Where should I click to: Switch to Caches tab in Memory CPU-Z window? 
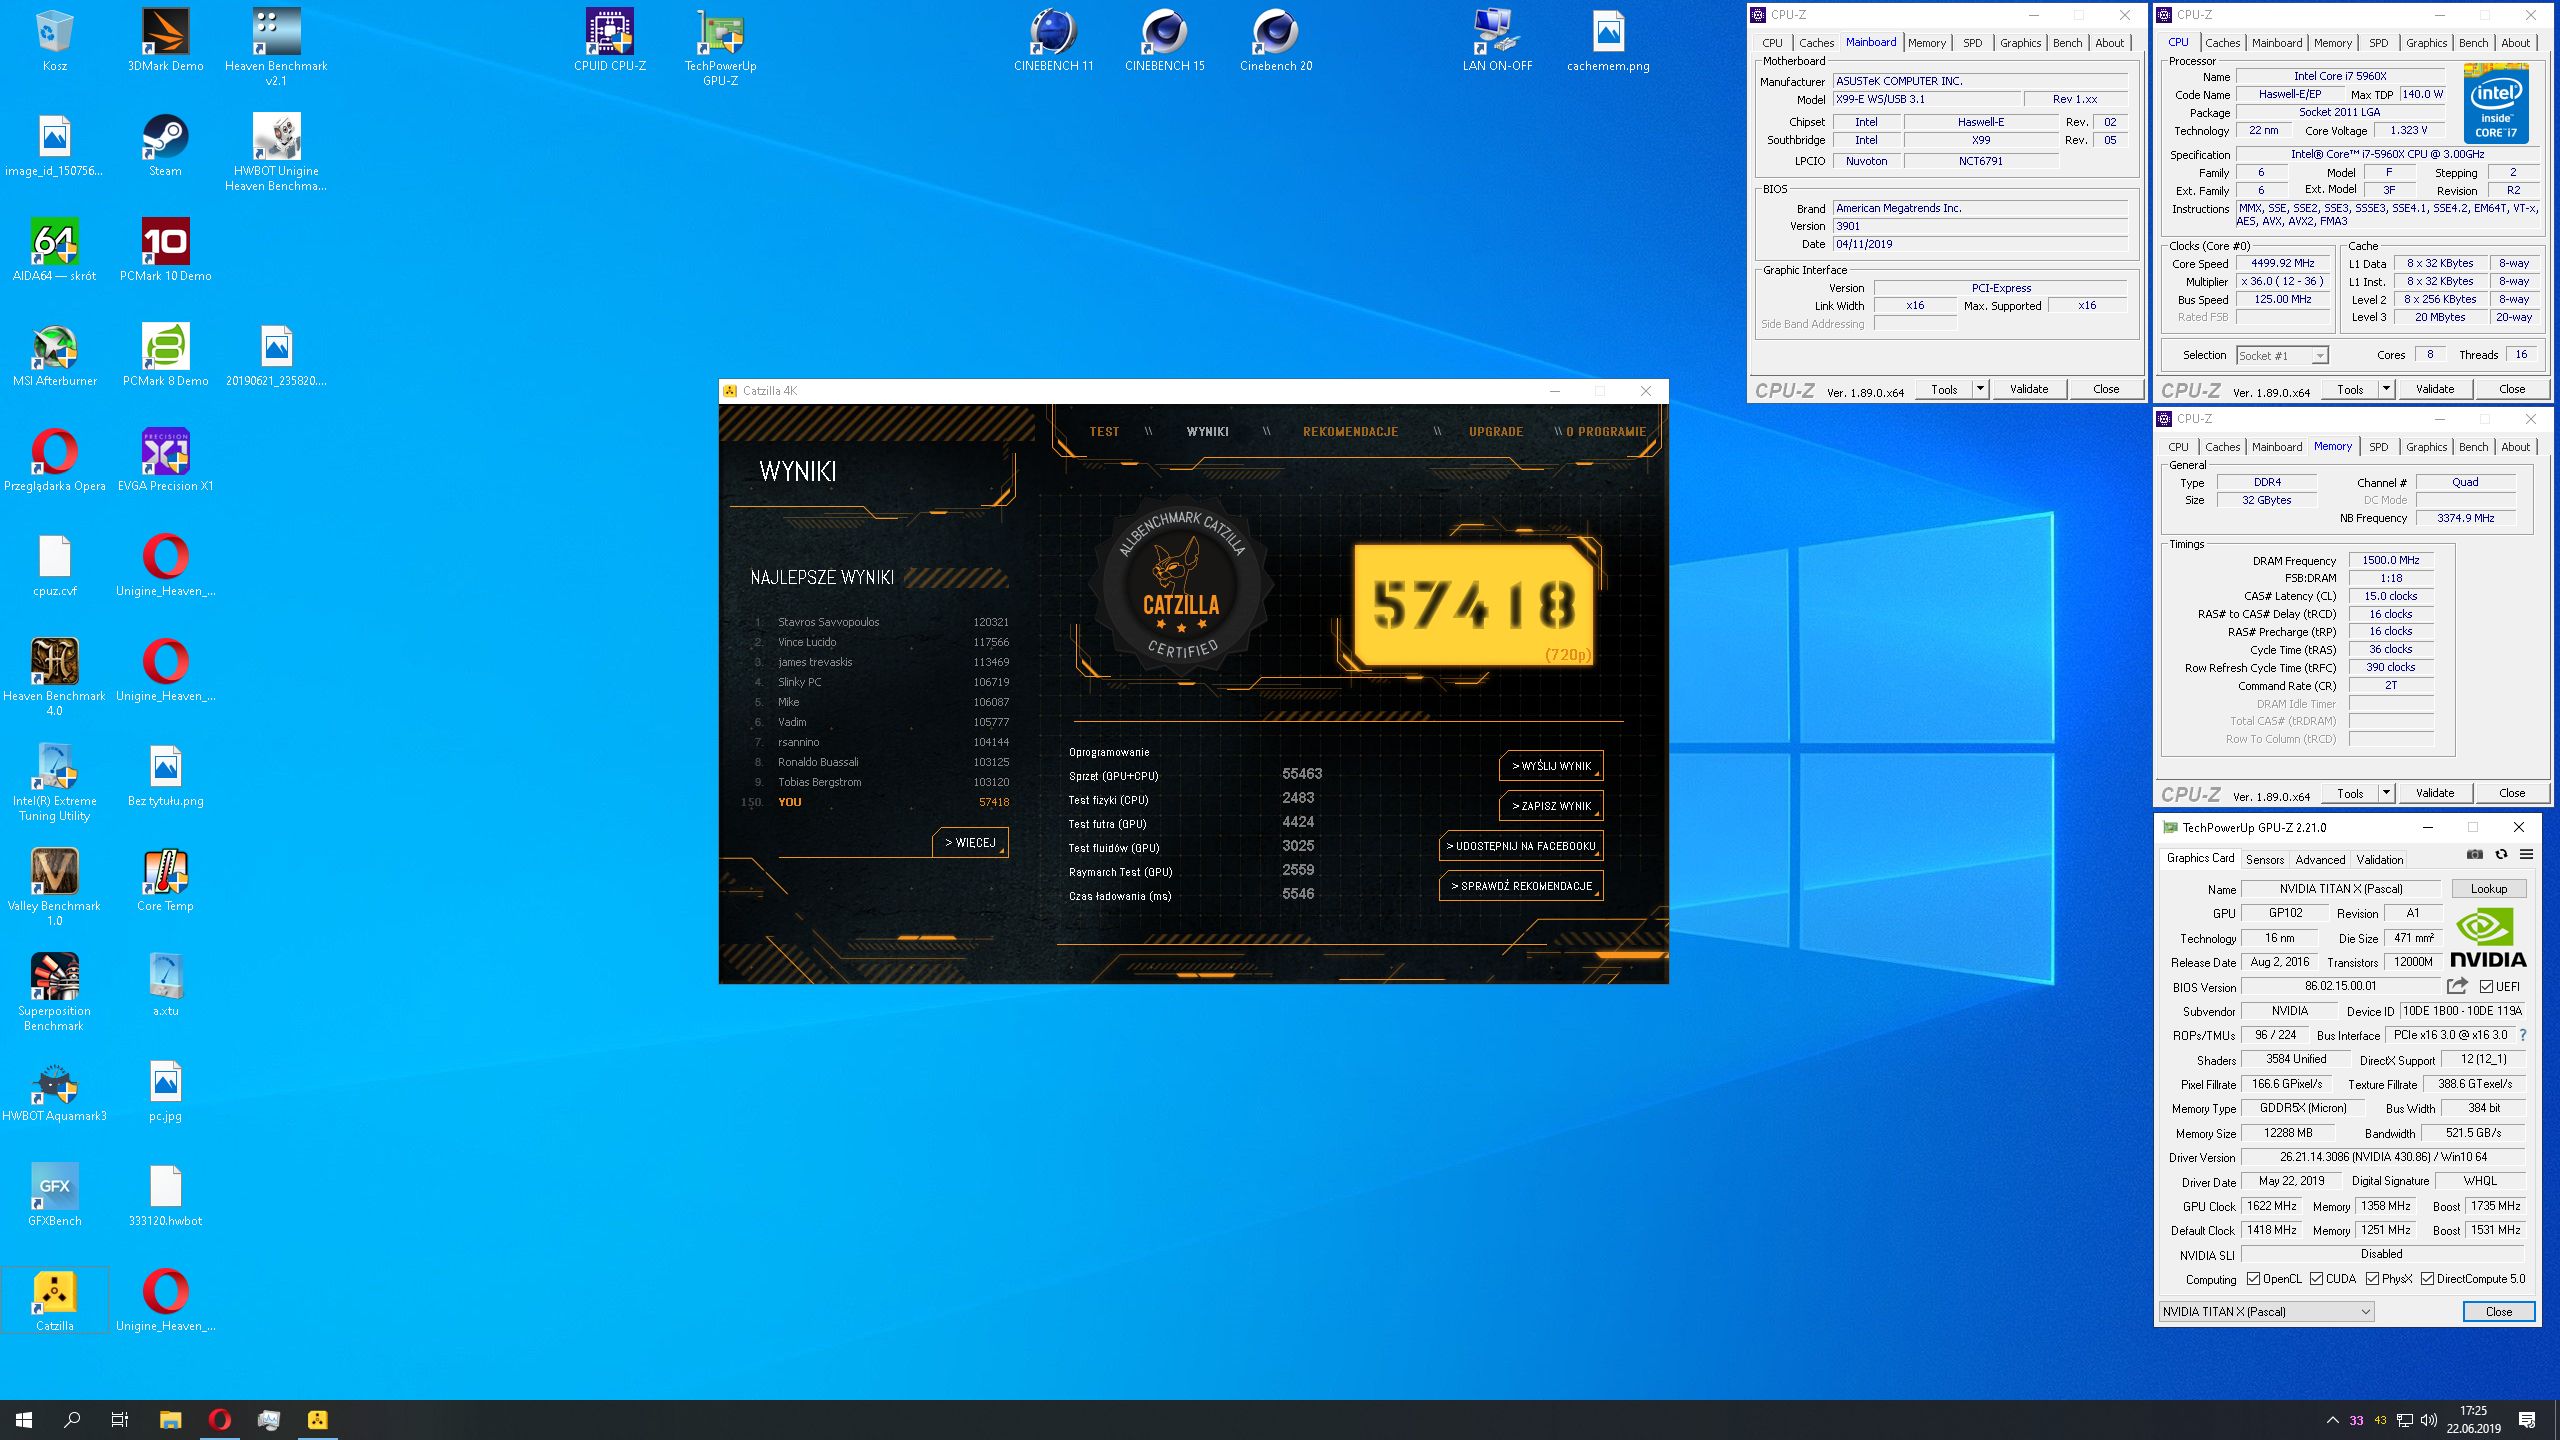click(2222, 447)
